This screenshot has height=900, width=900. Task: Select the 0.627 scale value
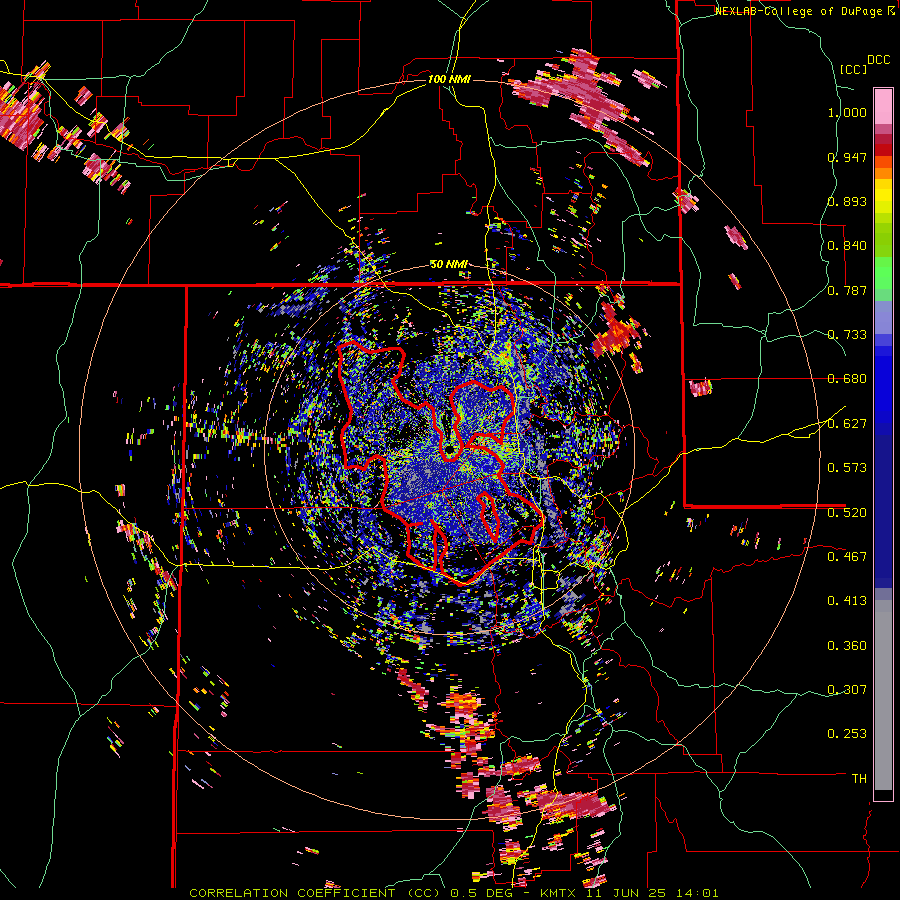click(847, 424)
